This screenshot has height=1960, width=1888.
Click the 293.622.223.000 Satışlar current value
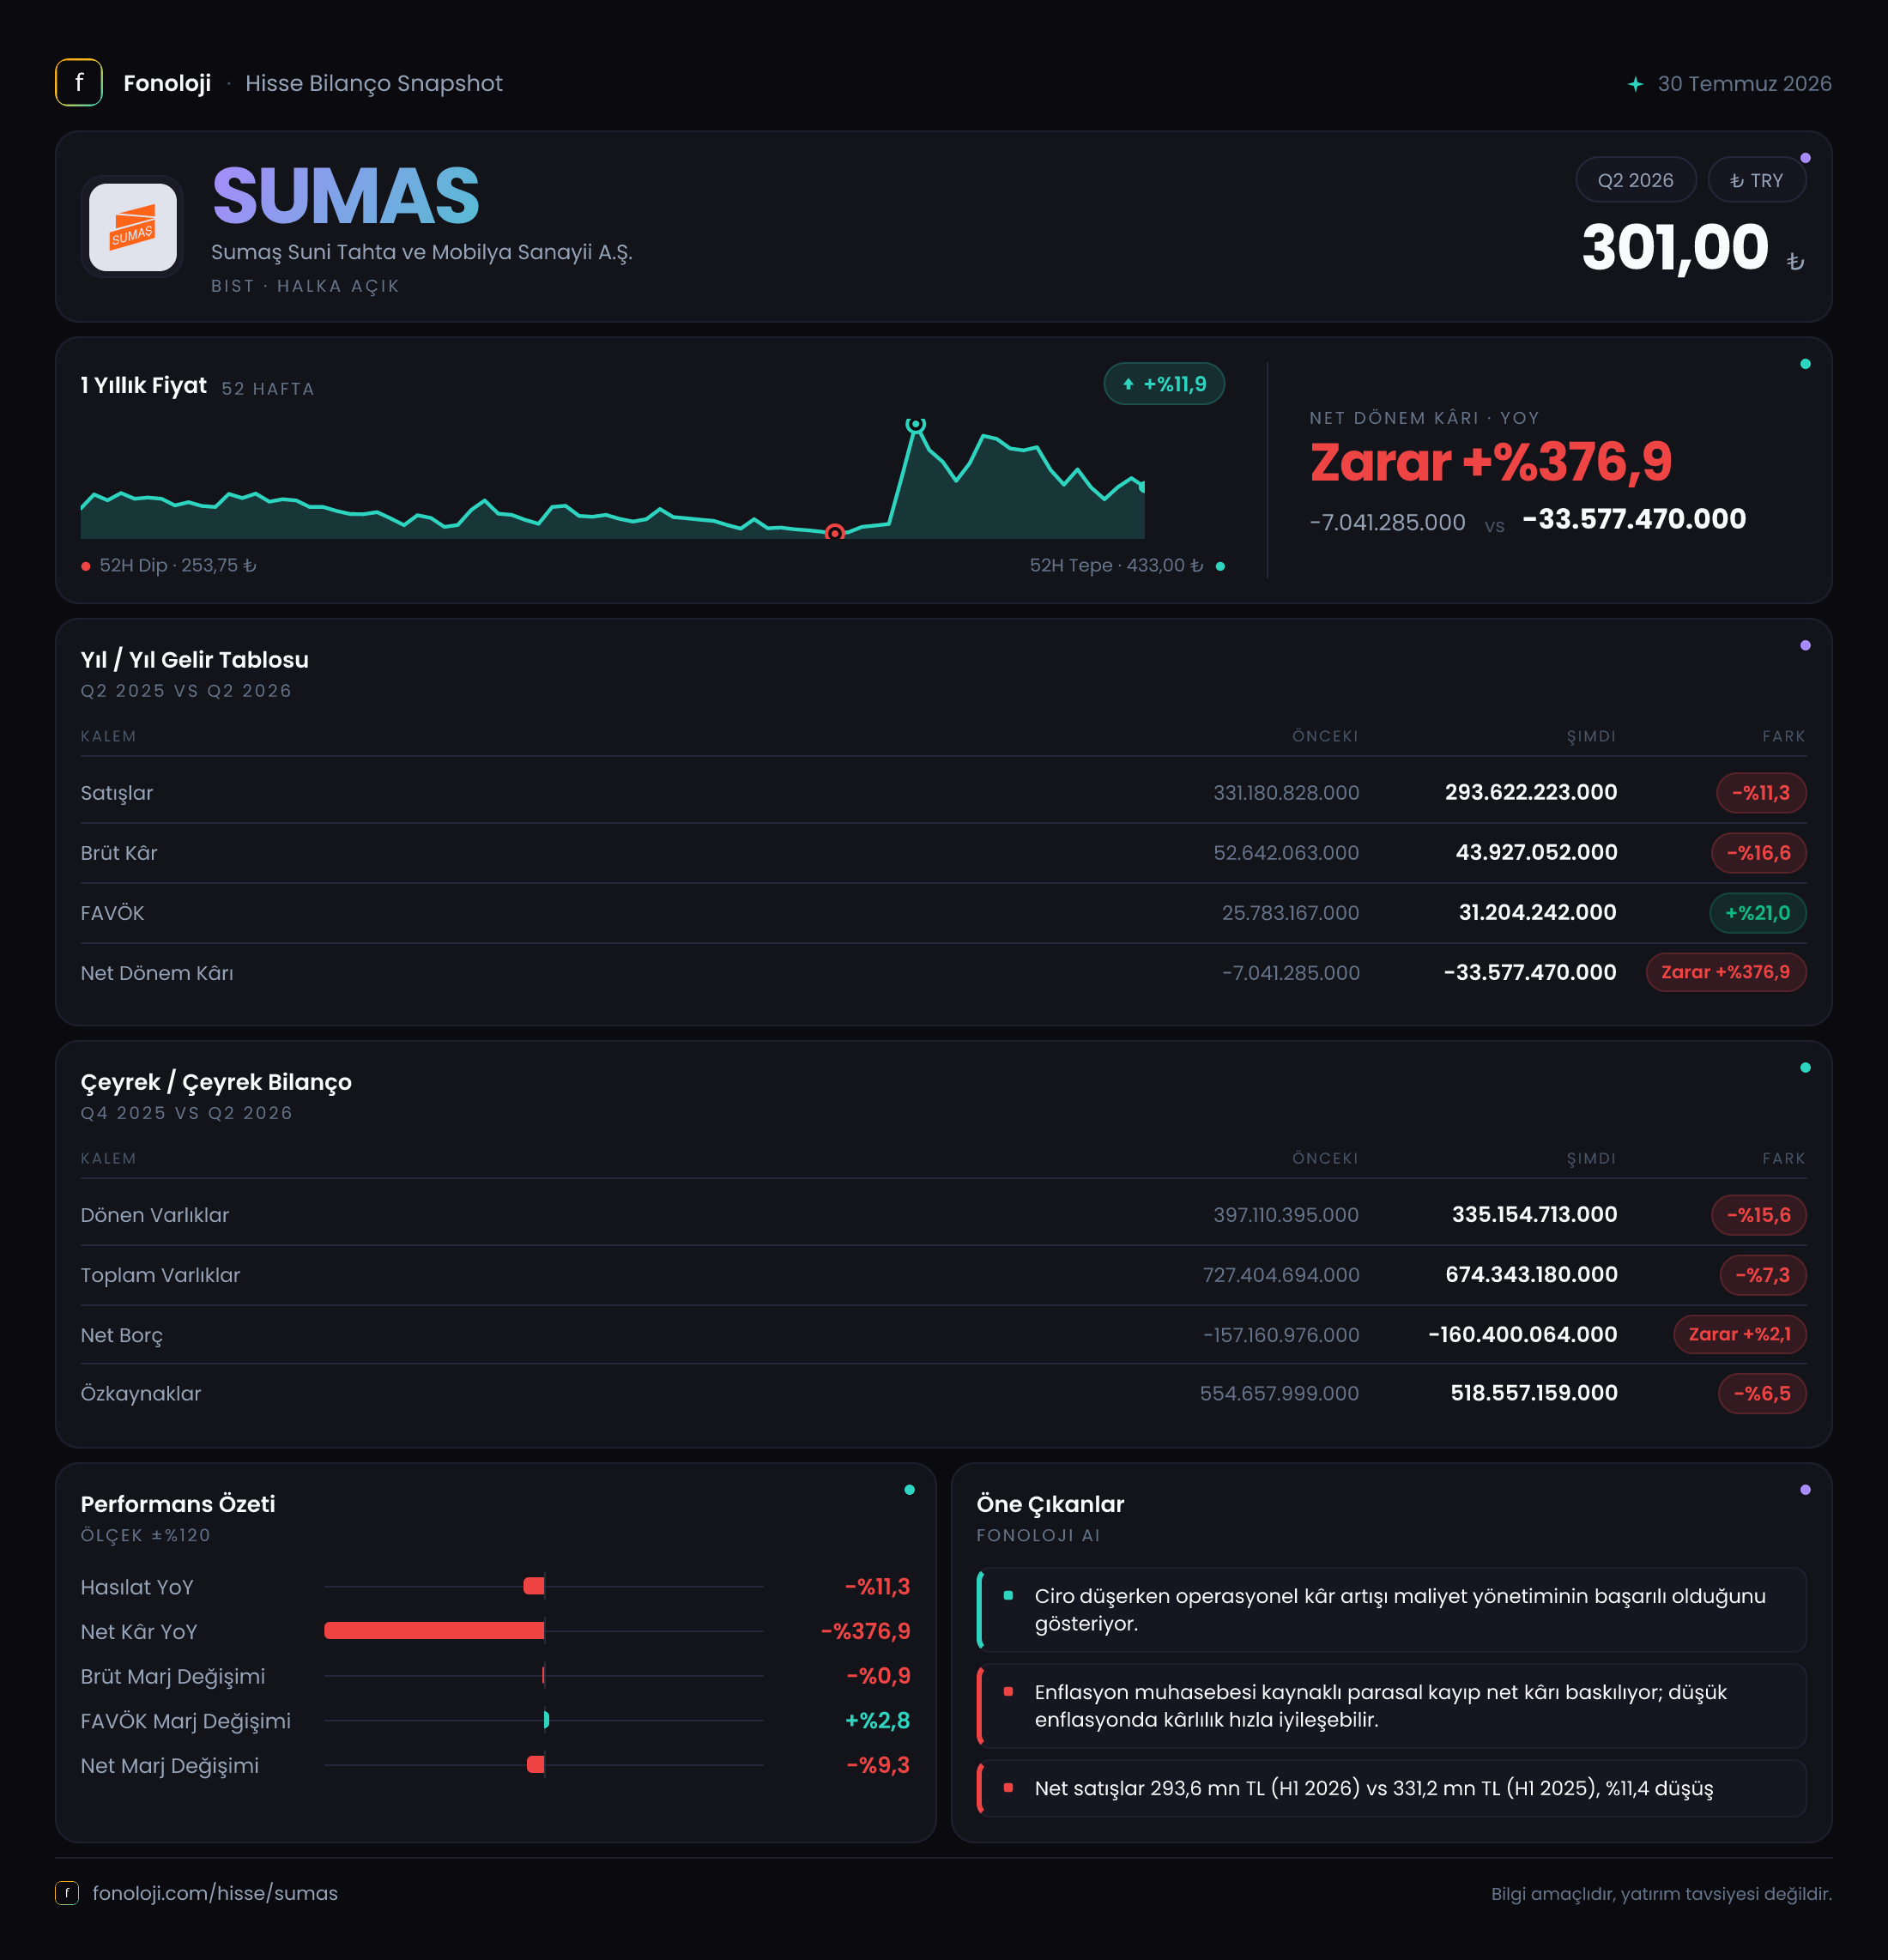click(x=1531, y=792)
